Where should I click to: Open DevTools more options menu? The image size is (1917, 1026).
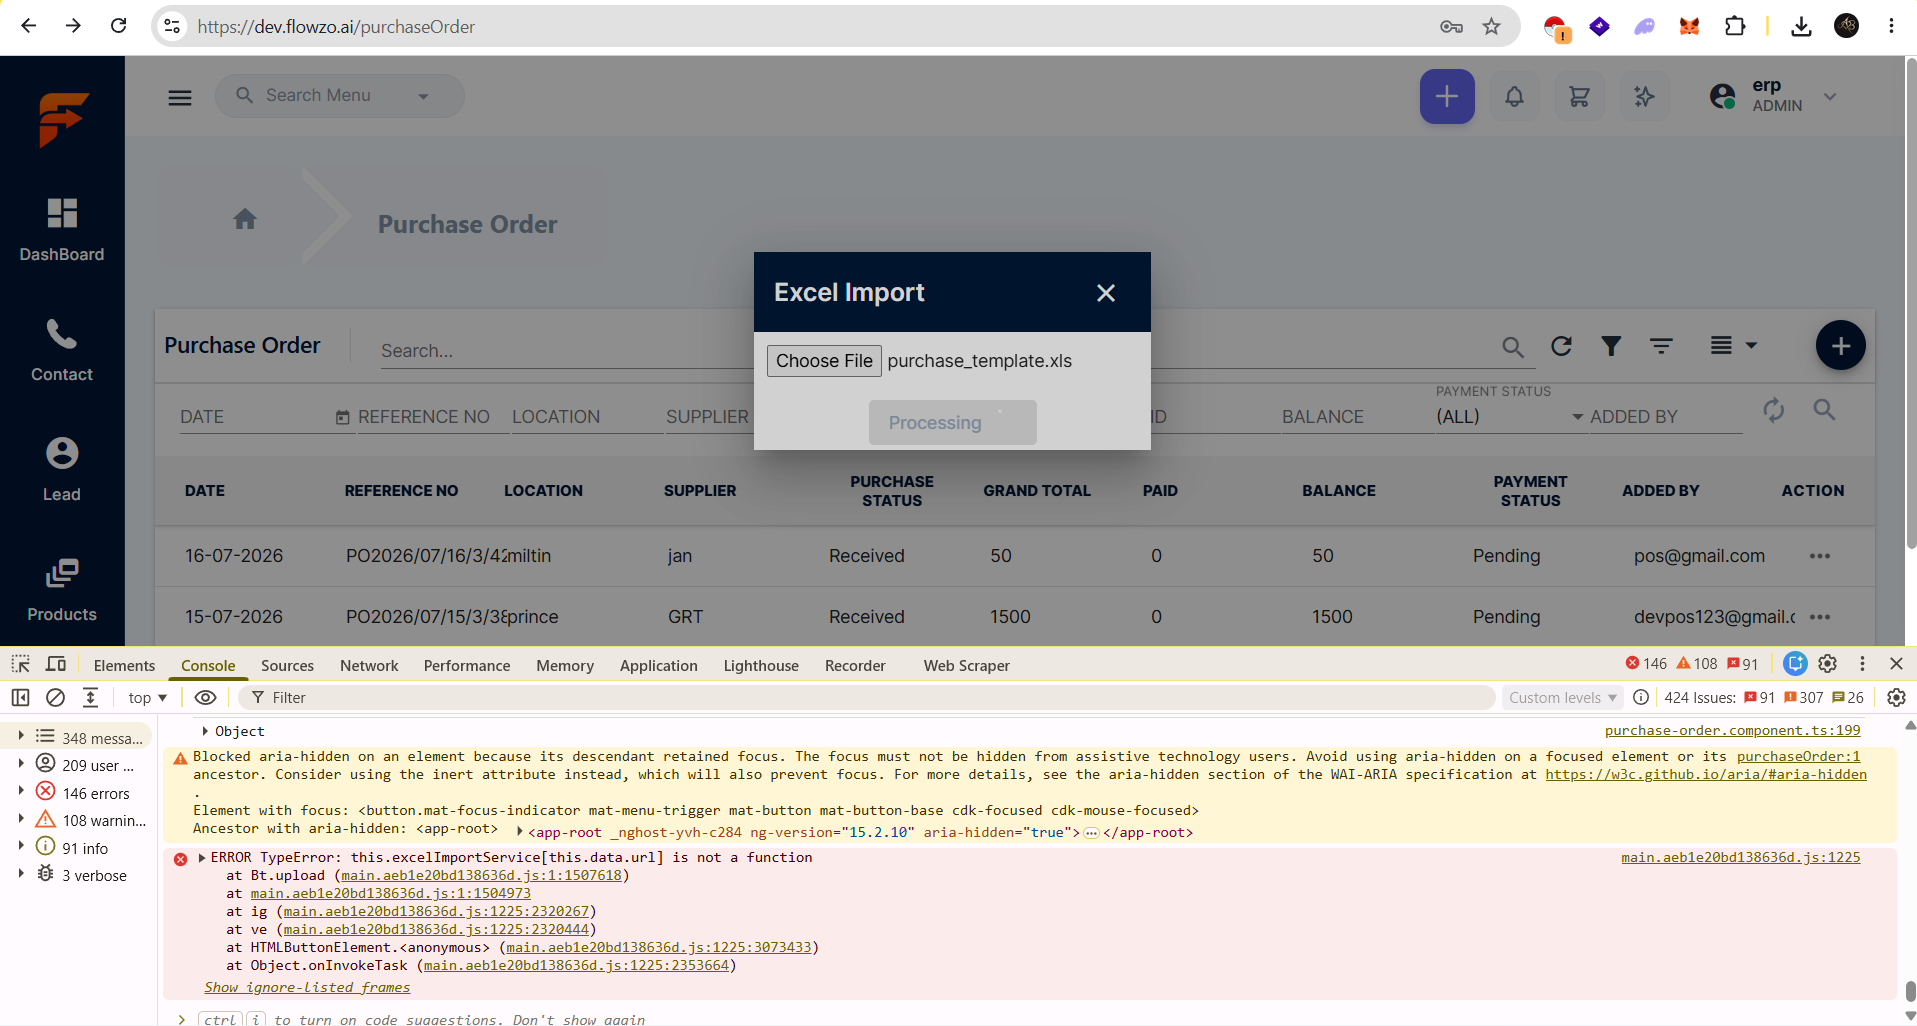point(1862,664)
